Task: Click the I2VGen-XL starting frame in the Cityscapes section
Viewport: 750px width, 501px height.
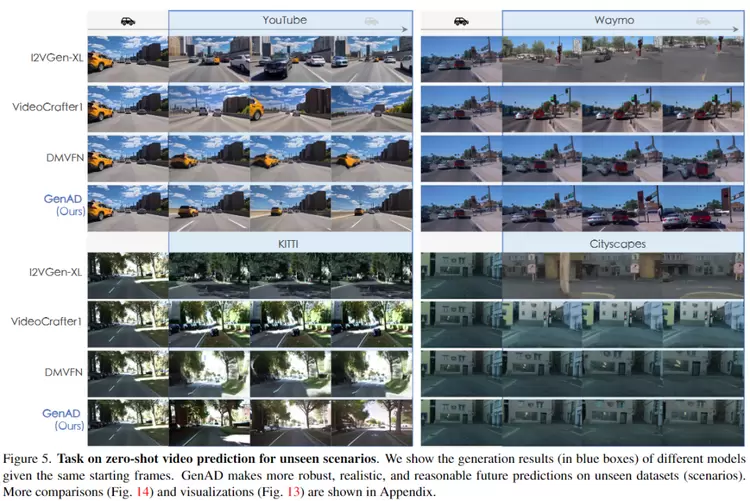Action: point(460,272)
